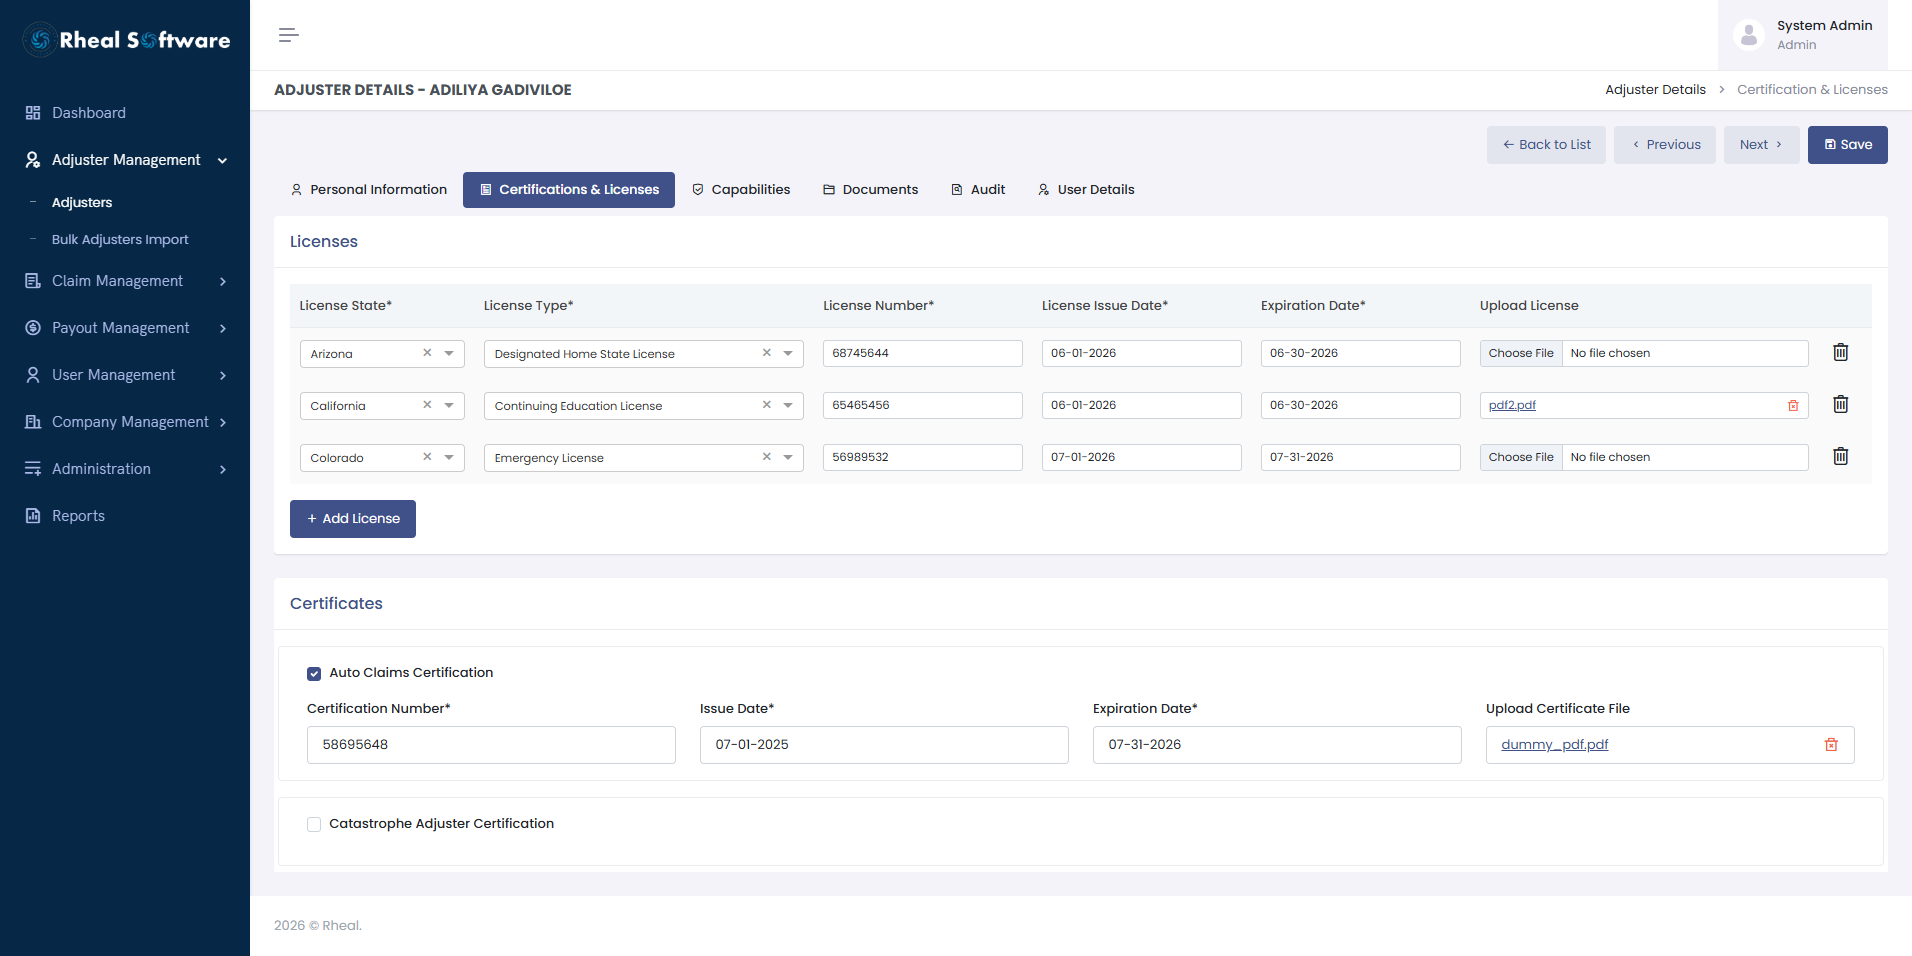Delete the uploaded pdf2.pdf file with red trash icon

[1793, 406]
